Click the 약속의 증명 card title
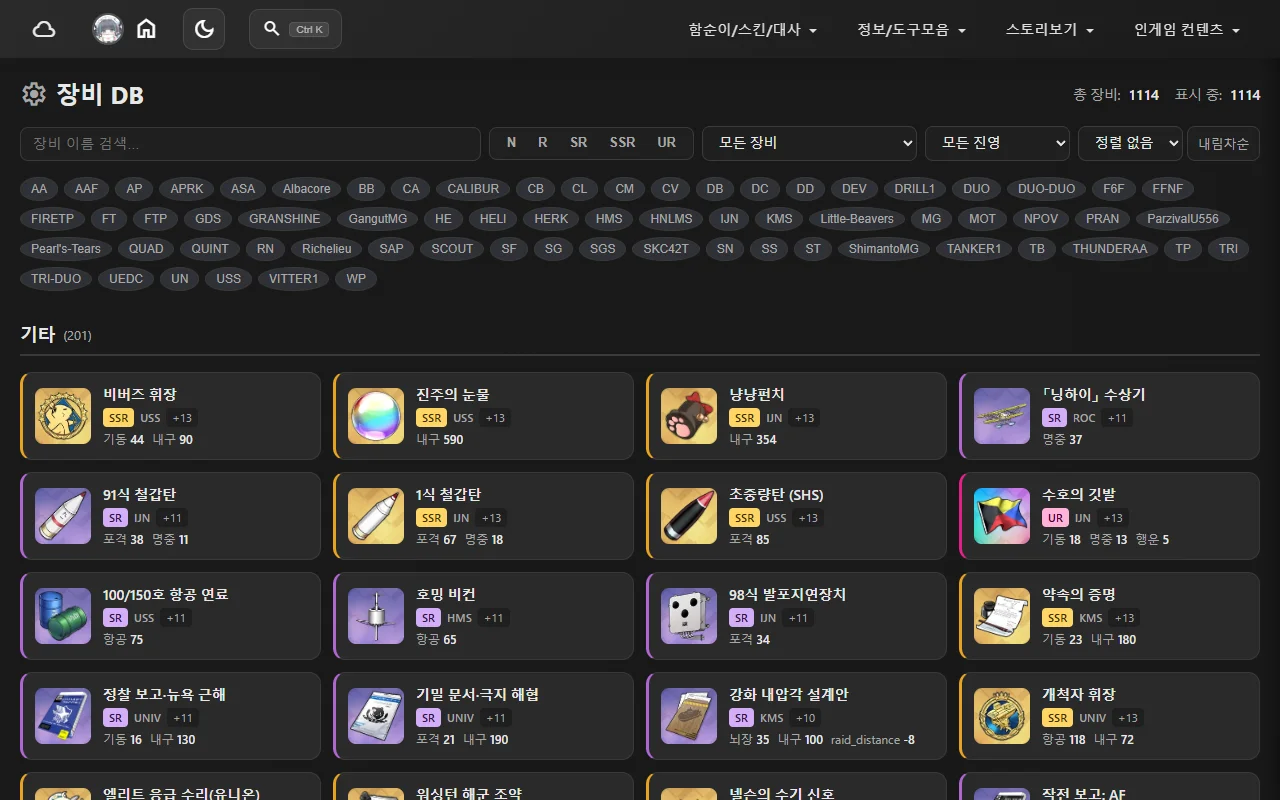This screenshot has height=800, width=1280. [x=1079, y=594]
